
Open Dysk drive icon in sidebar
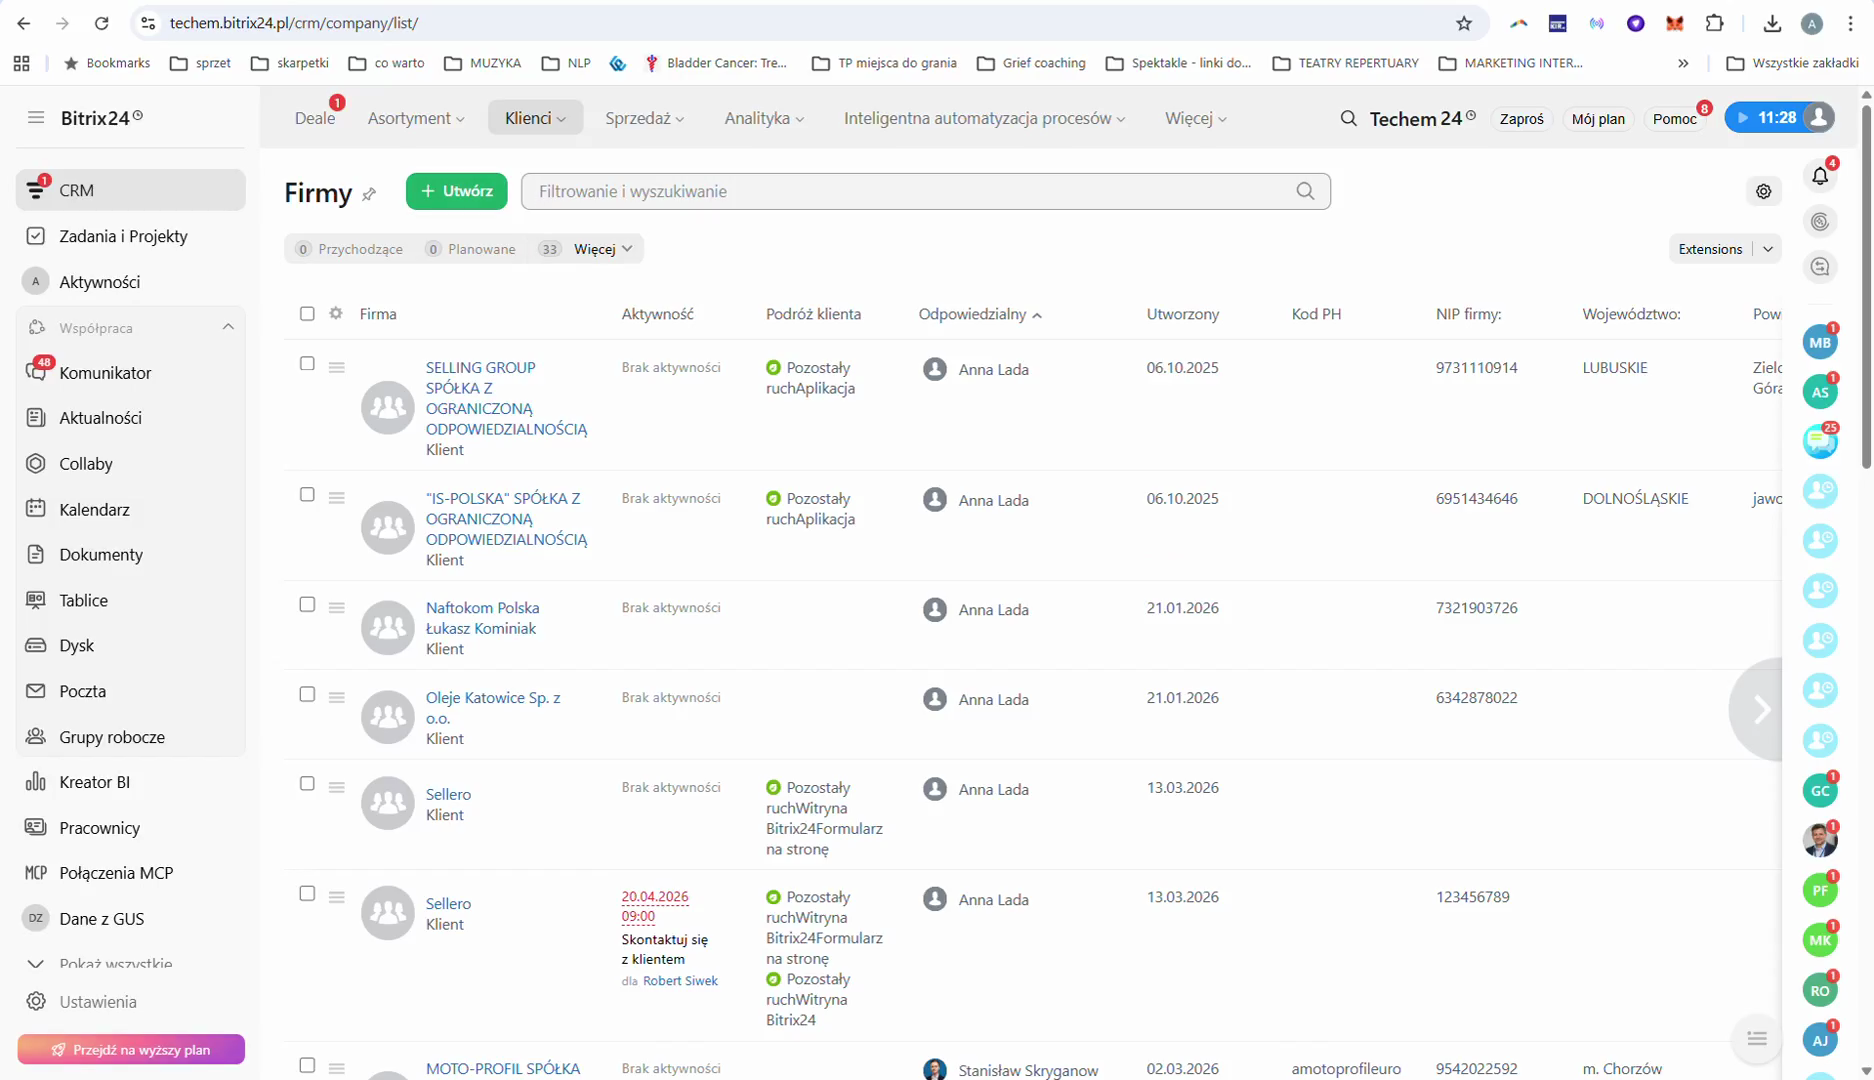tap(36, 645)
